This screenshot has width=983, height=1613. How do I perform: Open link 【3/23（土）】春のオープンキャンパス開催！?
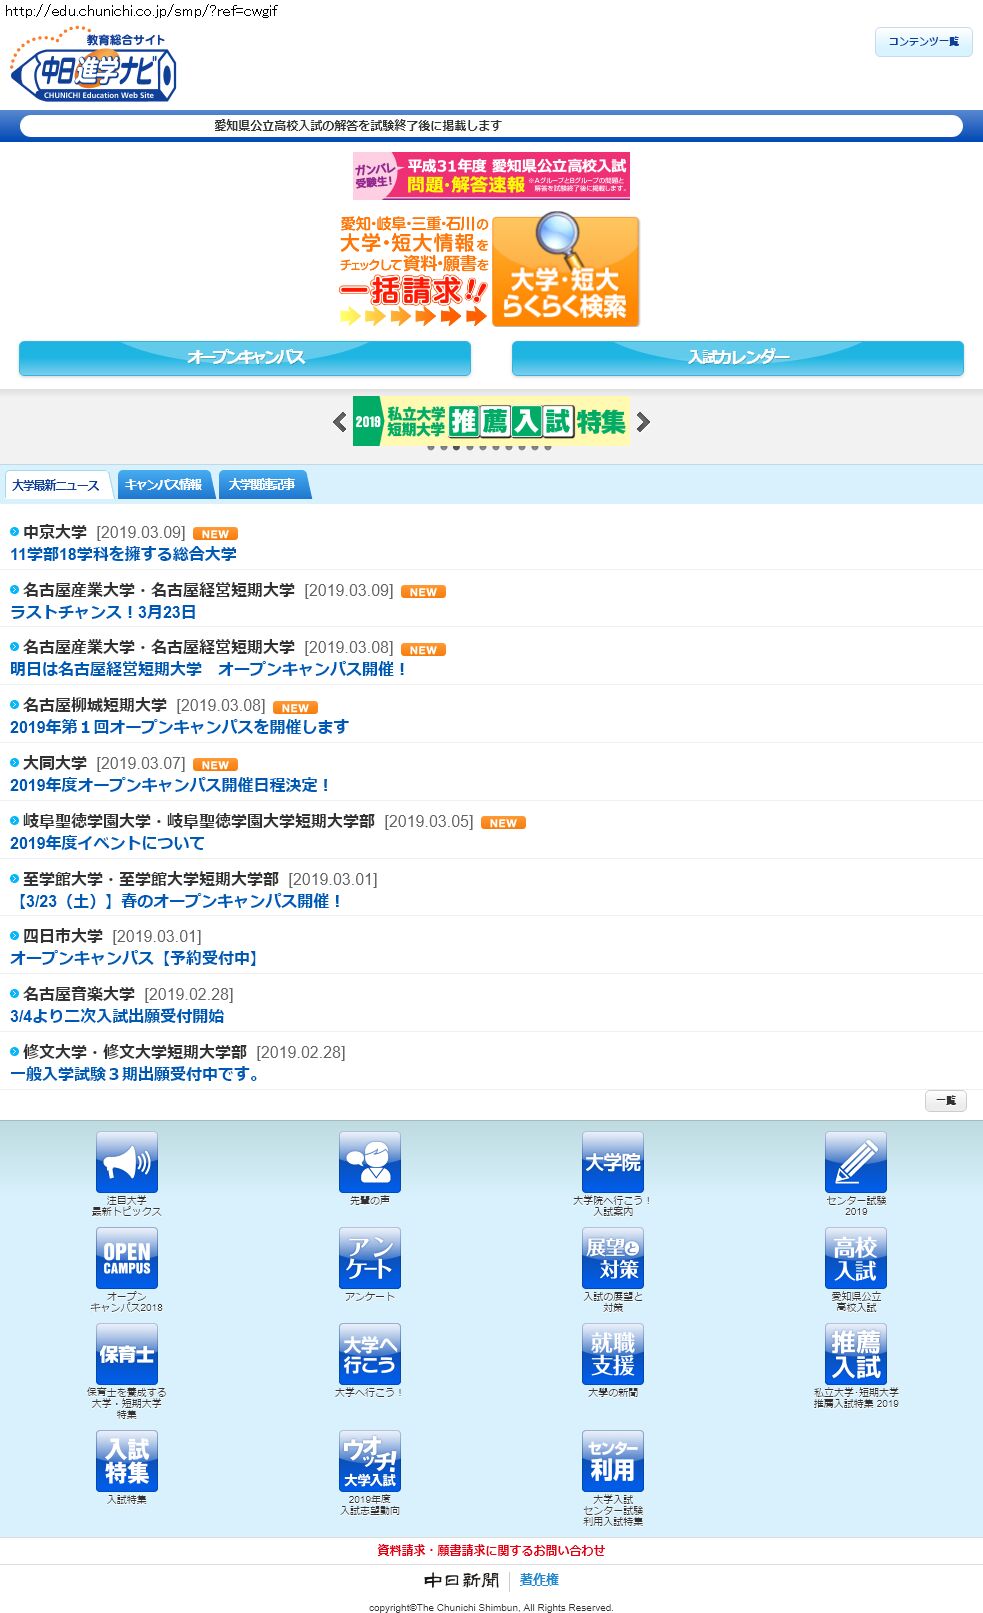tap(177, 901)
